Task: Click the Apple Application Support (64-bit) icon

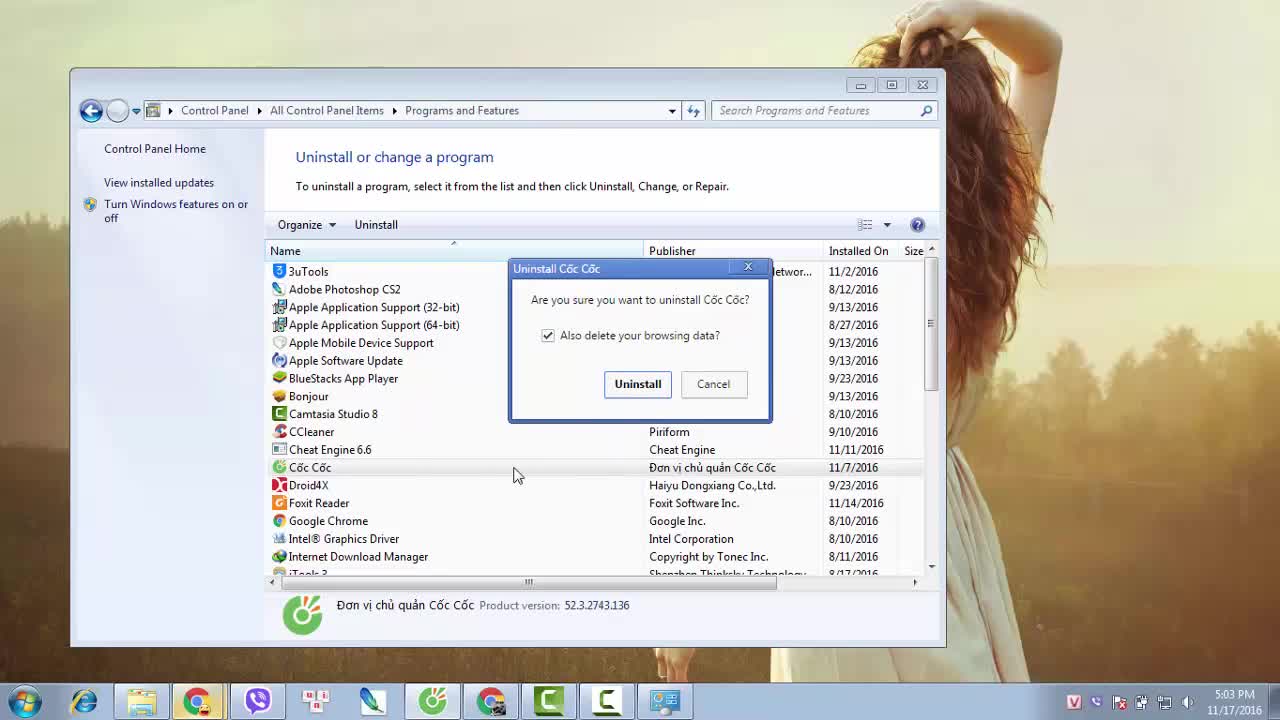Action: coord(280,325)
